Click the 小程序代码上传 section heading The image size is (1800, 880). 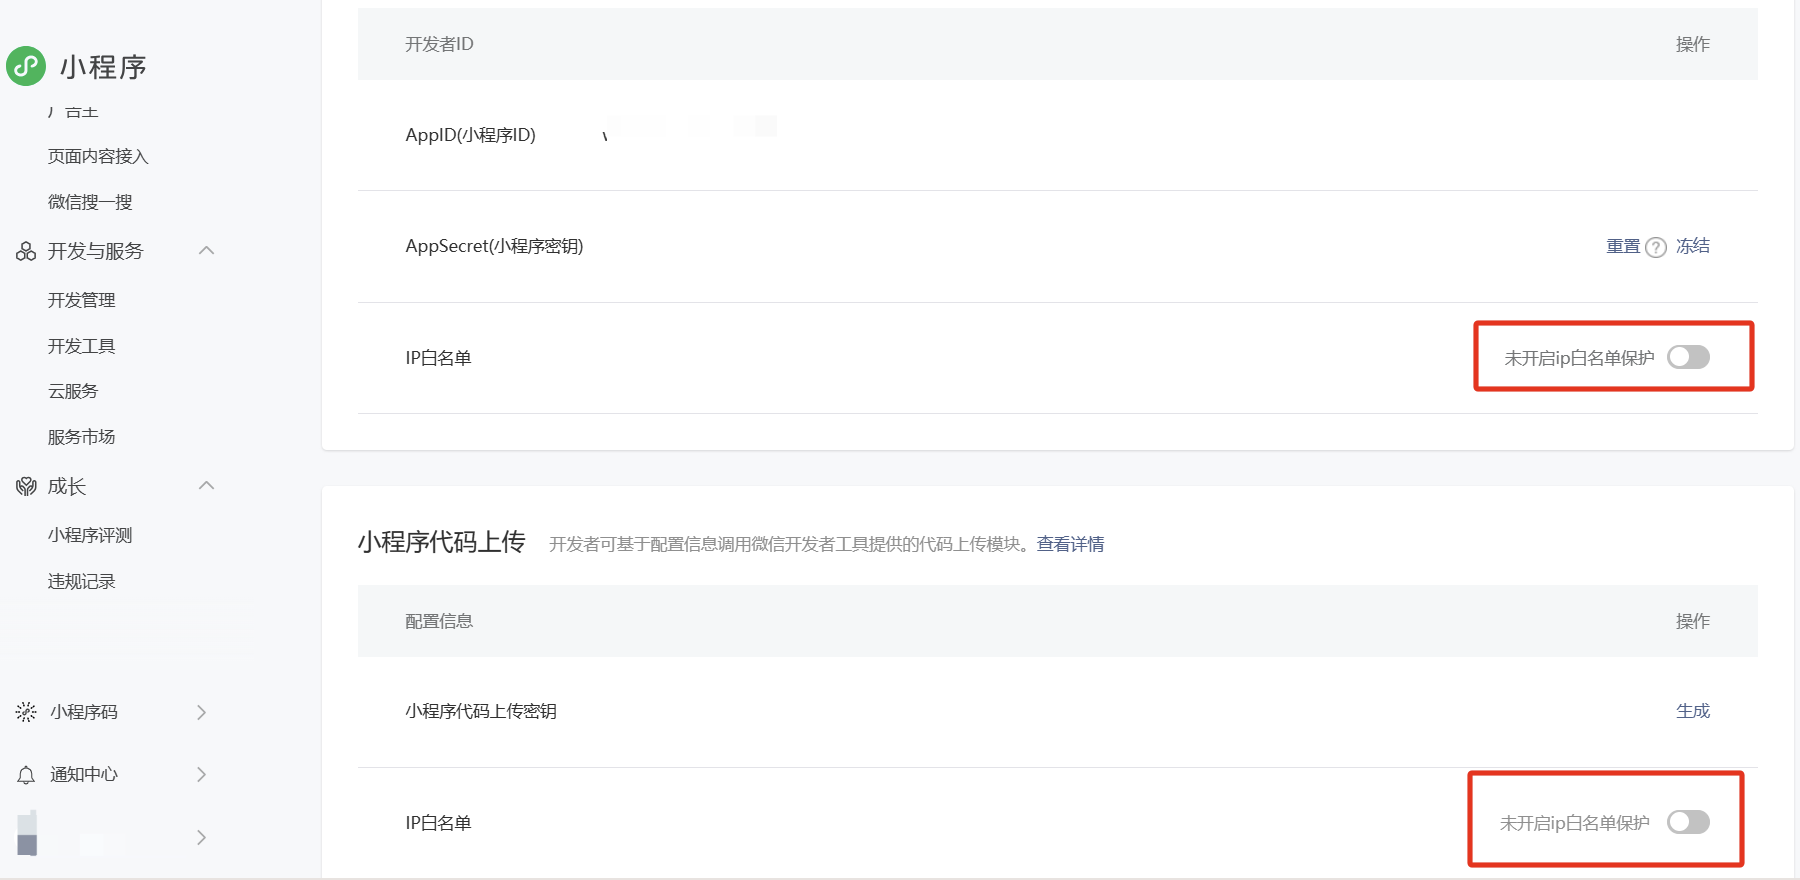click(442, 542)
